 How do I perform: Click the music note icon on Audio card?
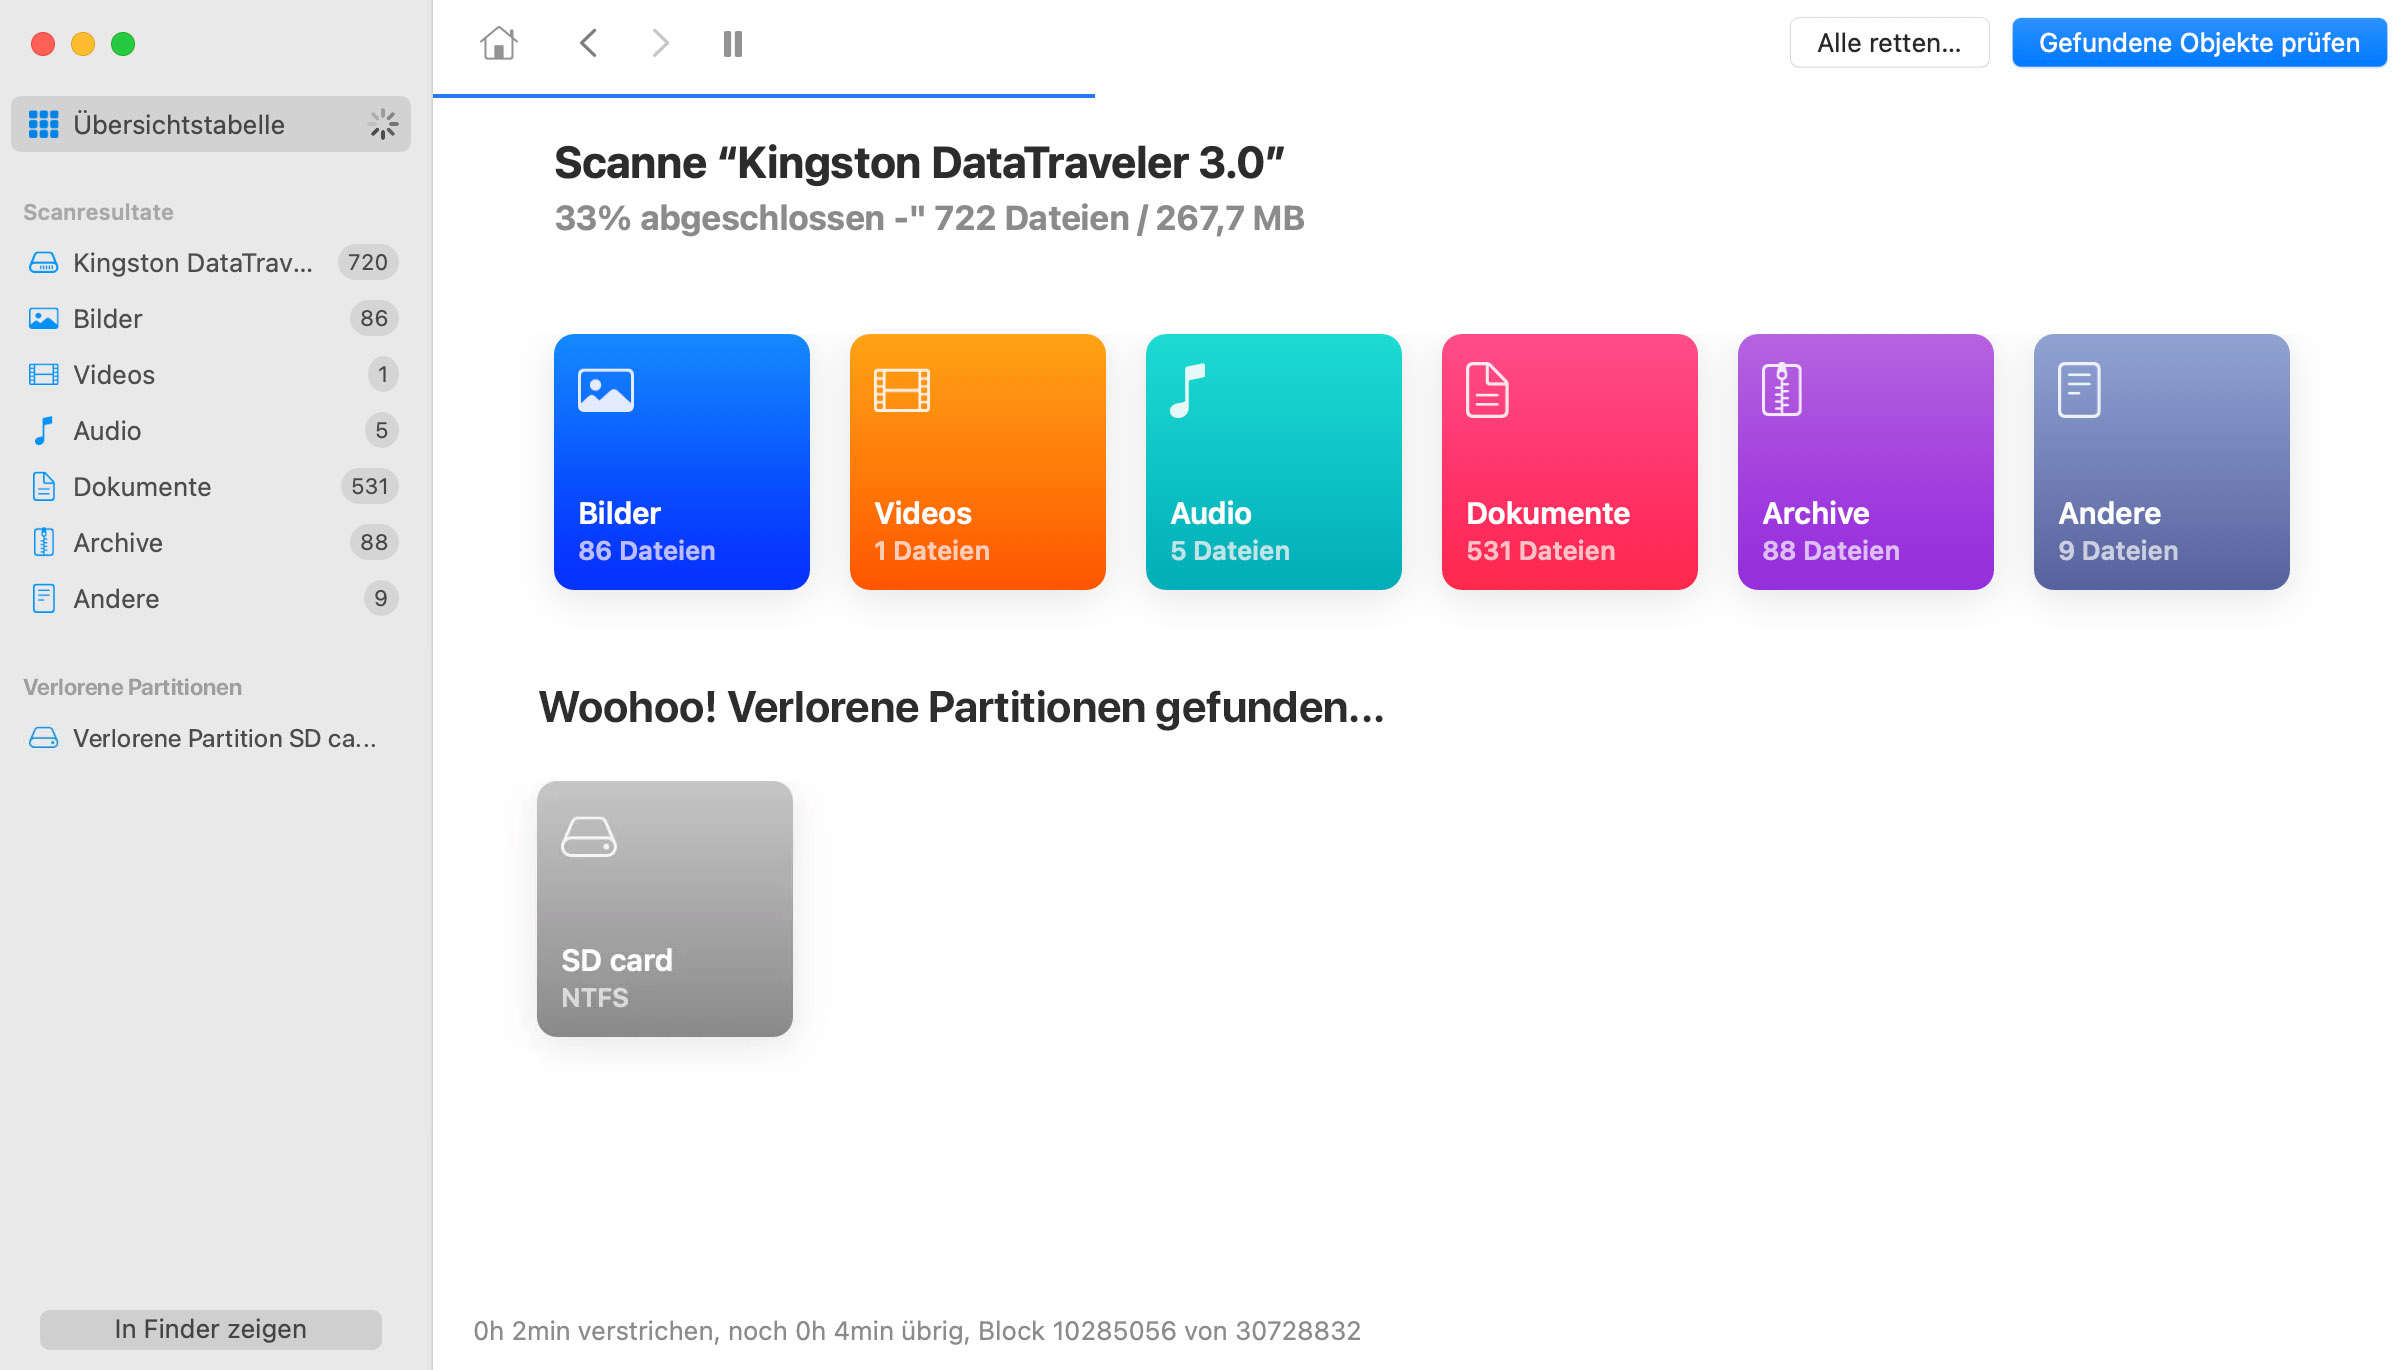[x=1188, y=390]
